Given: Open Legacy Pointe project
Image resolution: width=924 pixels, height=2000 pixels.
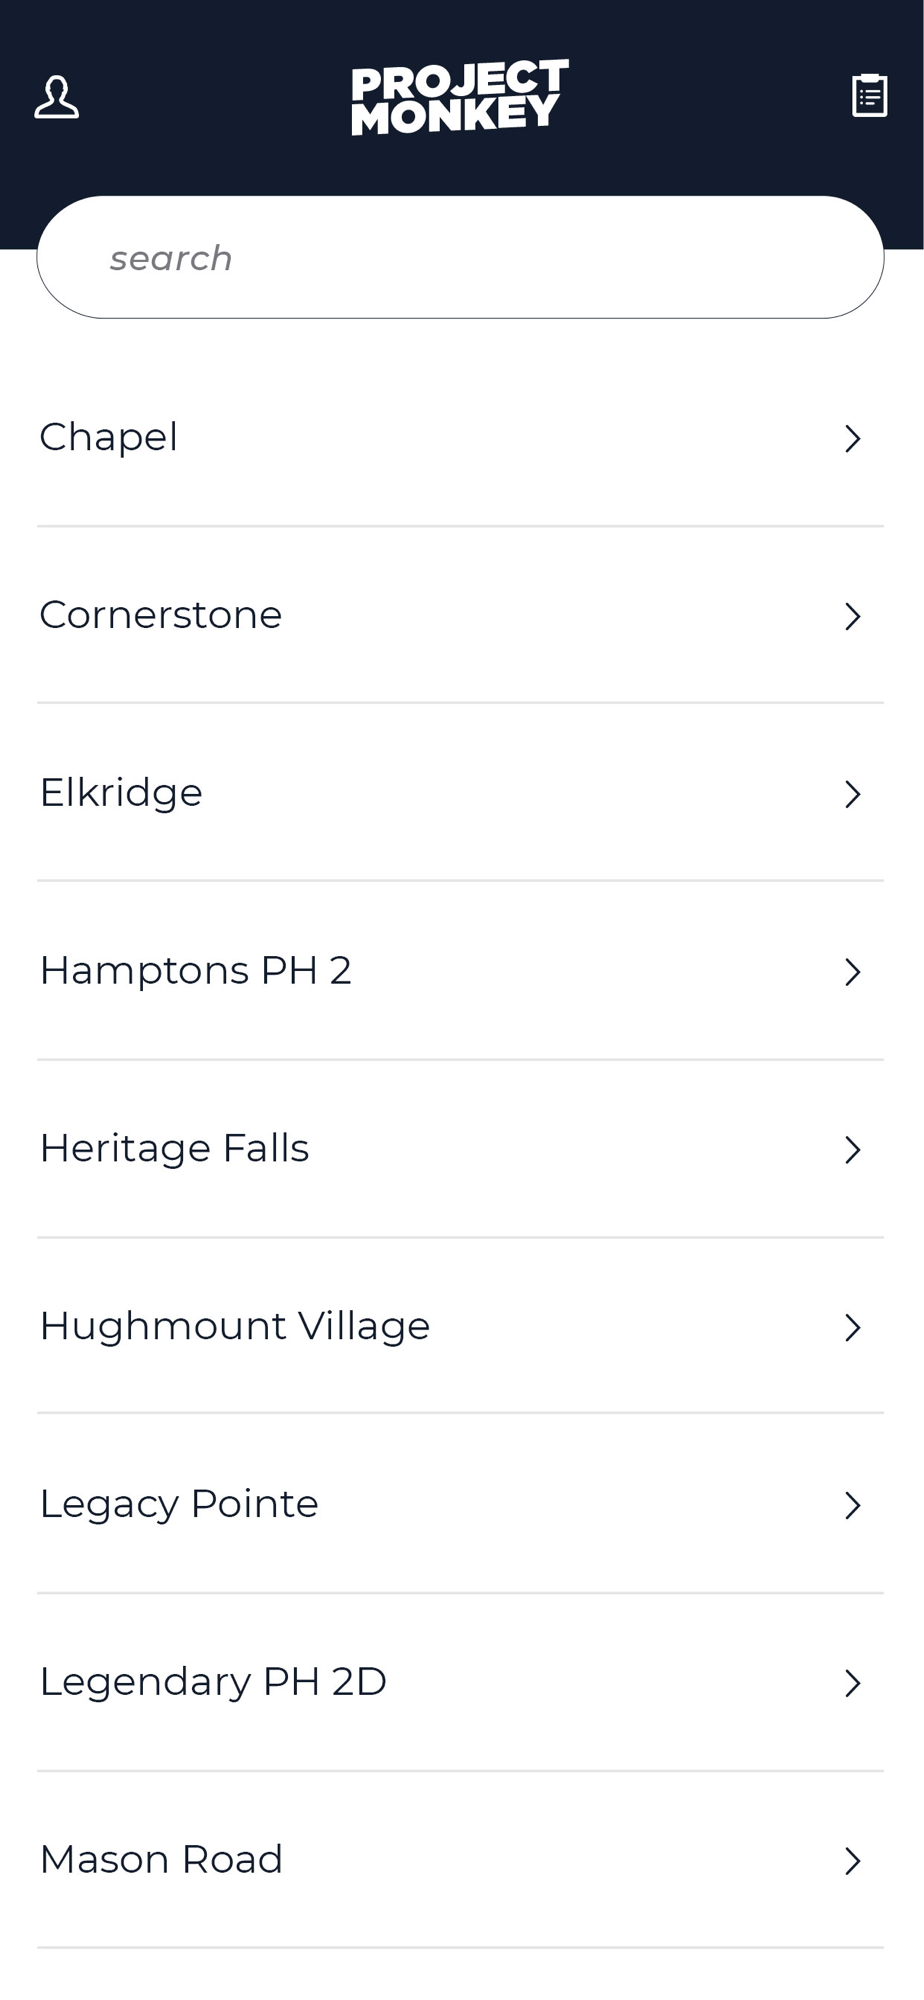Looking at the screenshot, I should coord(460,1504).
